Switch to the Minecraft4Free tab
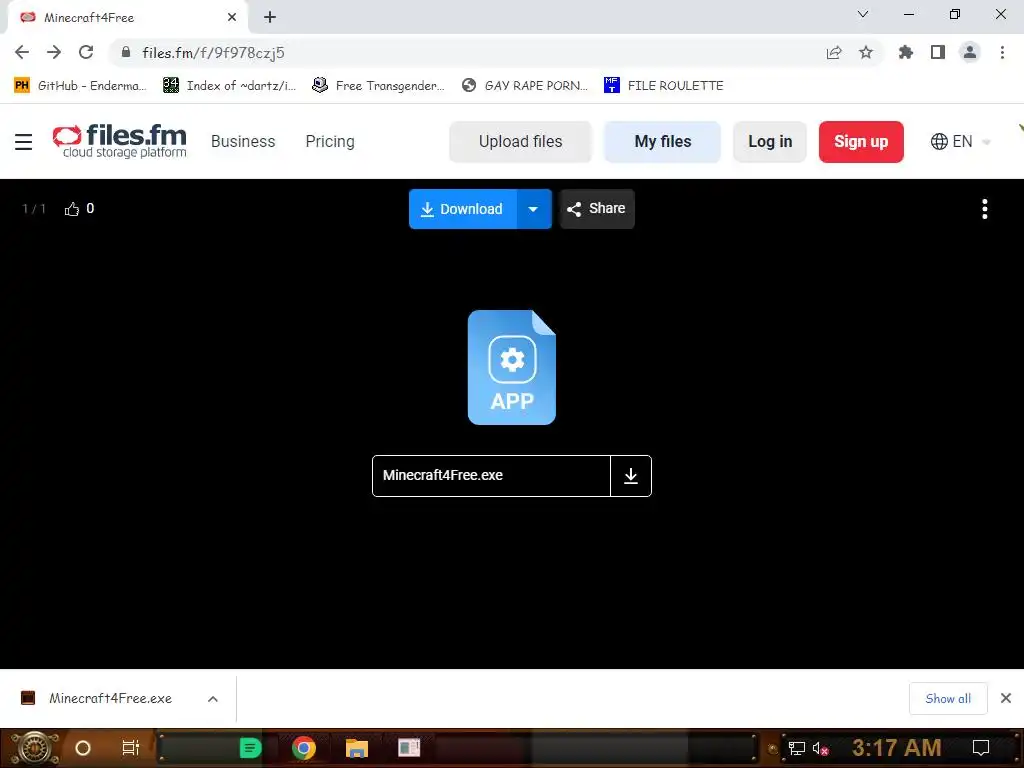Viewport: 1024px width, 768px height. [x=128, y=18]
